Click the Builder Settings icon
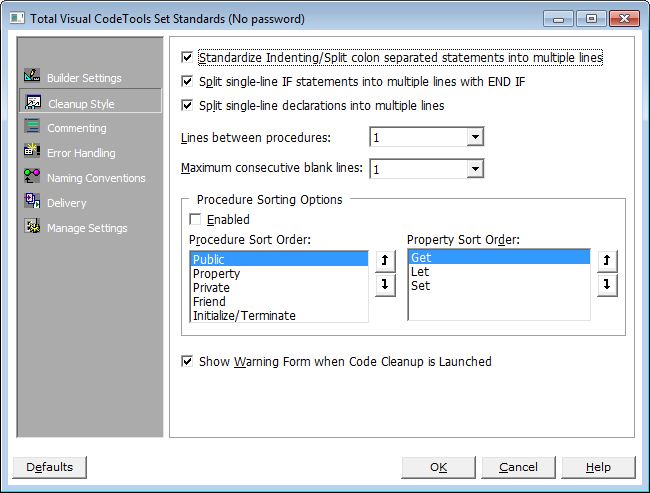Viewport: 650px width, 493px height. pyautogui.click(x=31, y=77)
